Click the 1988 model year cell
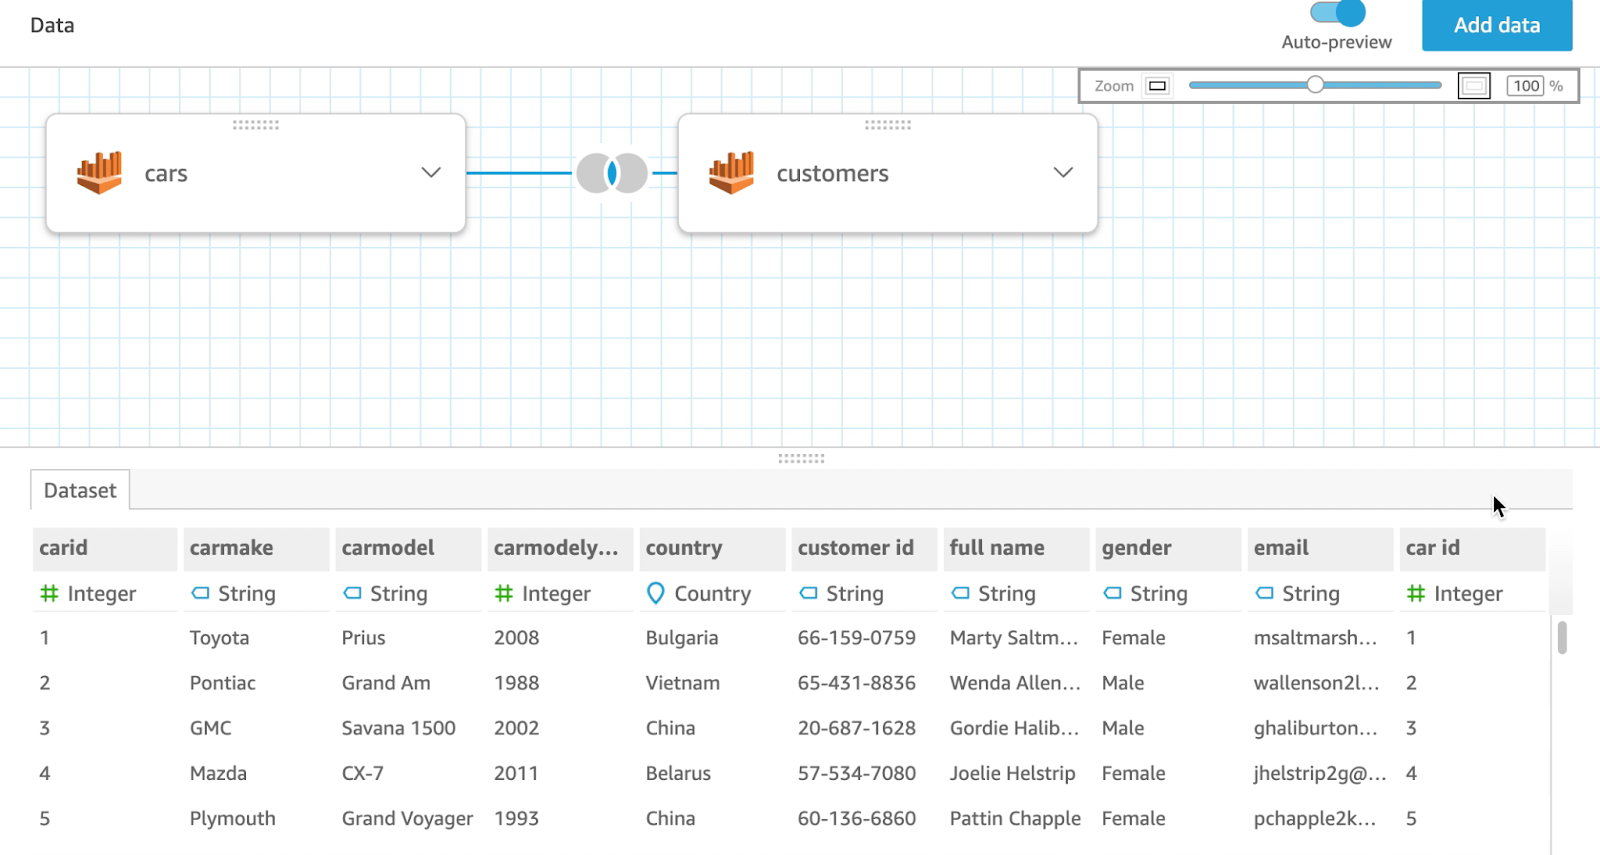 pos(517,683)
